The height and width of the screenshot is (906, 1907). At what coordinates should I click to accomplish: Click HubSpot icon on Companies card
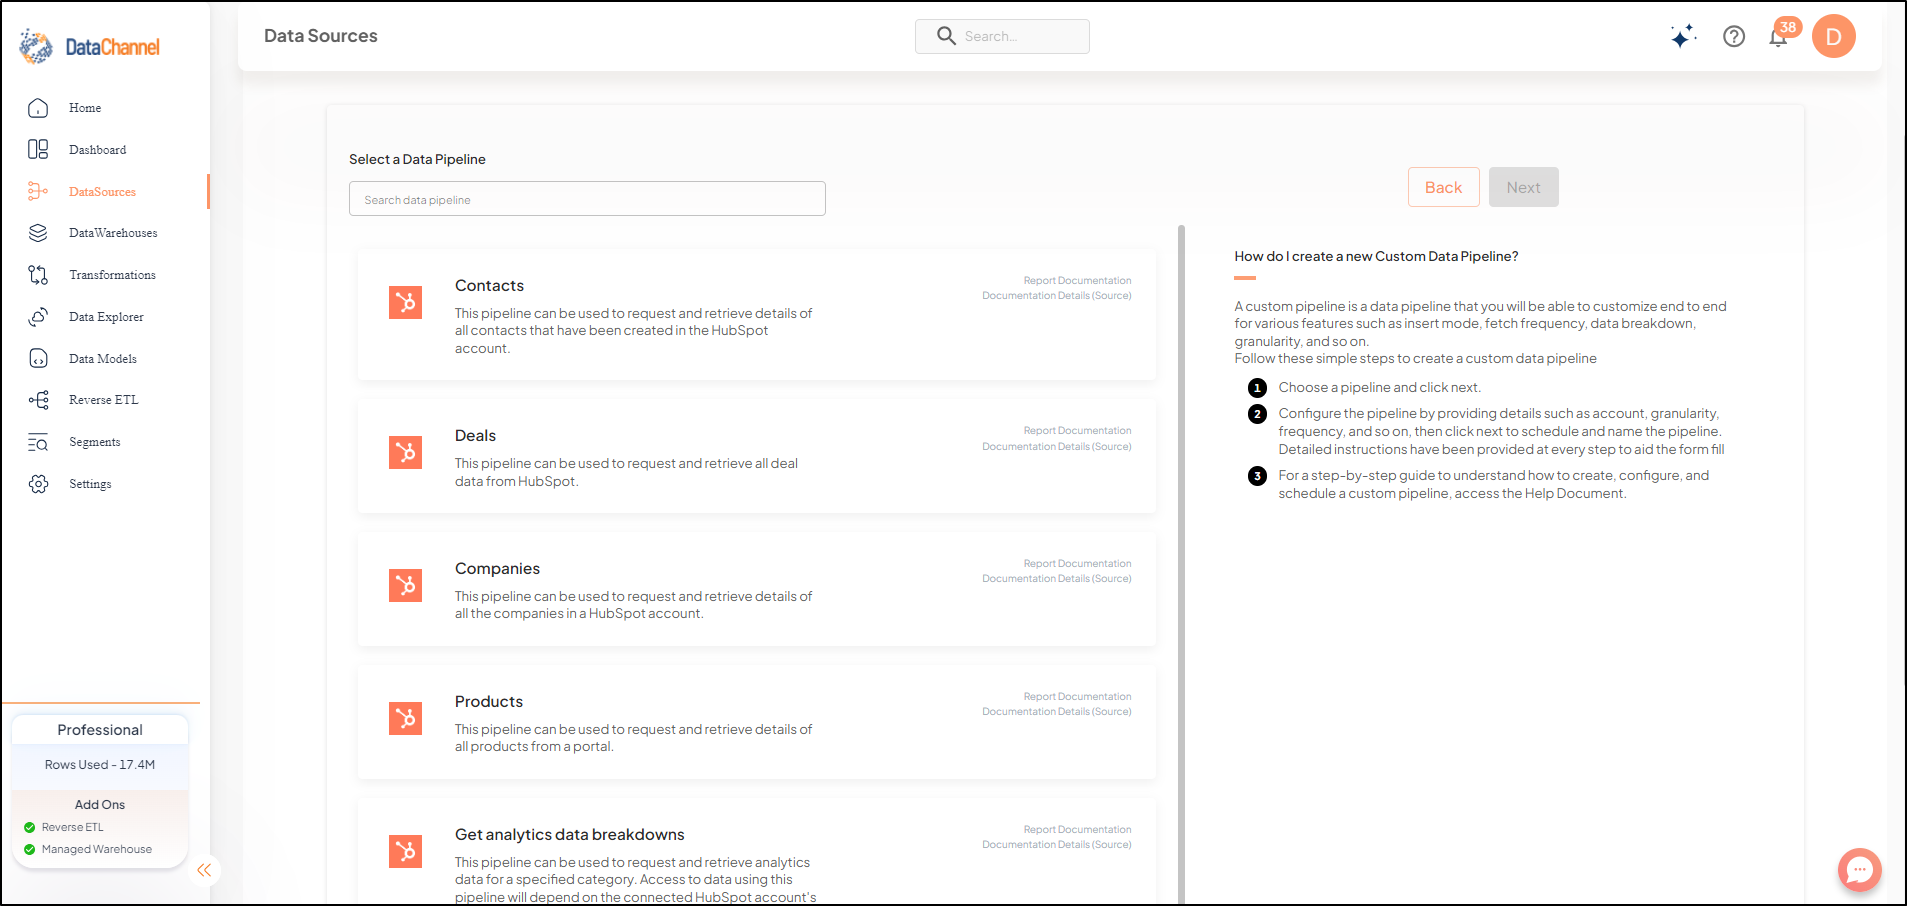pyautogui.click(x=405, y=585)
